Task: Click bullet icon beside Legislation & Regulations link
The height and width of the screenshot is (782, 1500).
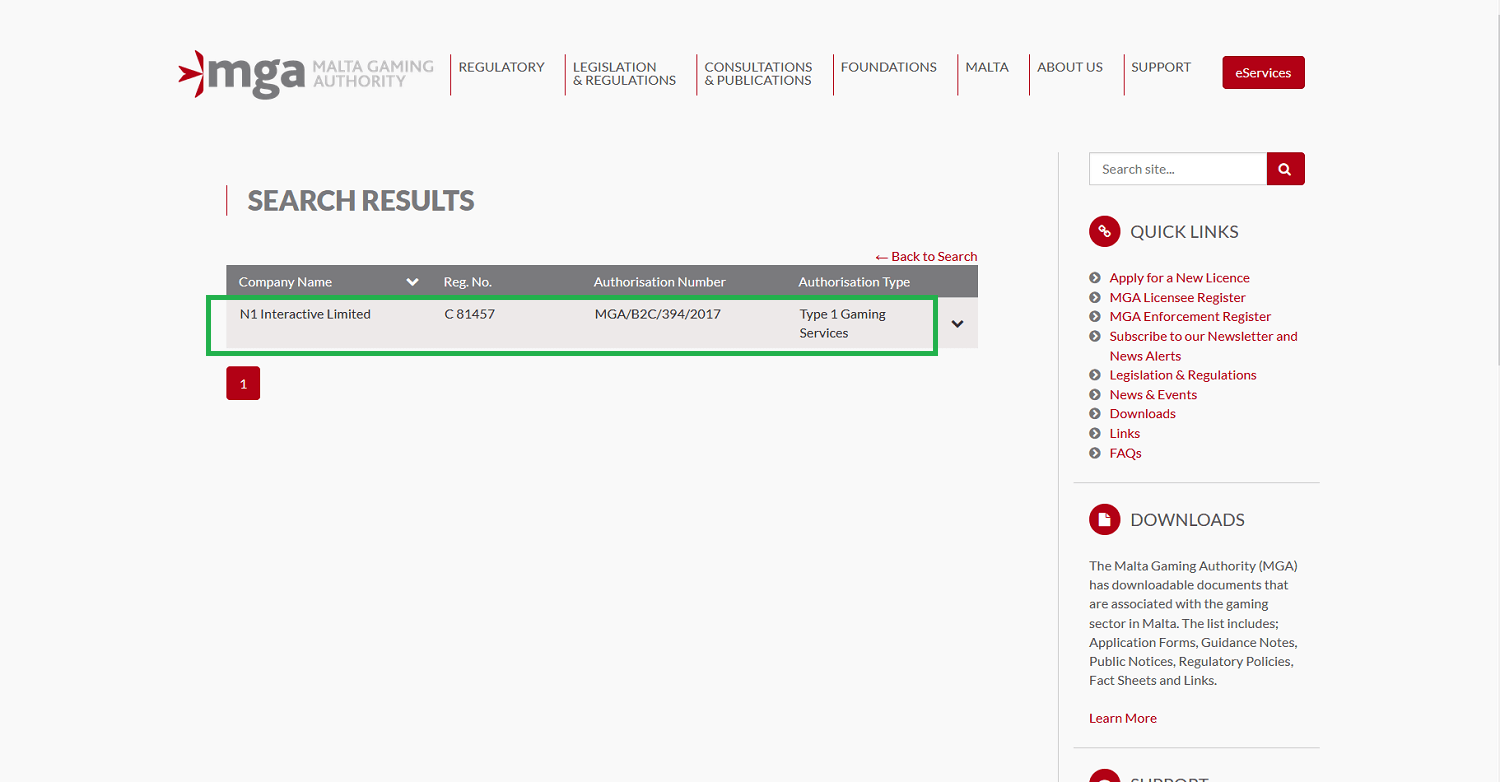Action: 1095,375
